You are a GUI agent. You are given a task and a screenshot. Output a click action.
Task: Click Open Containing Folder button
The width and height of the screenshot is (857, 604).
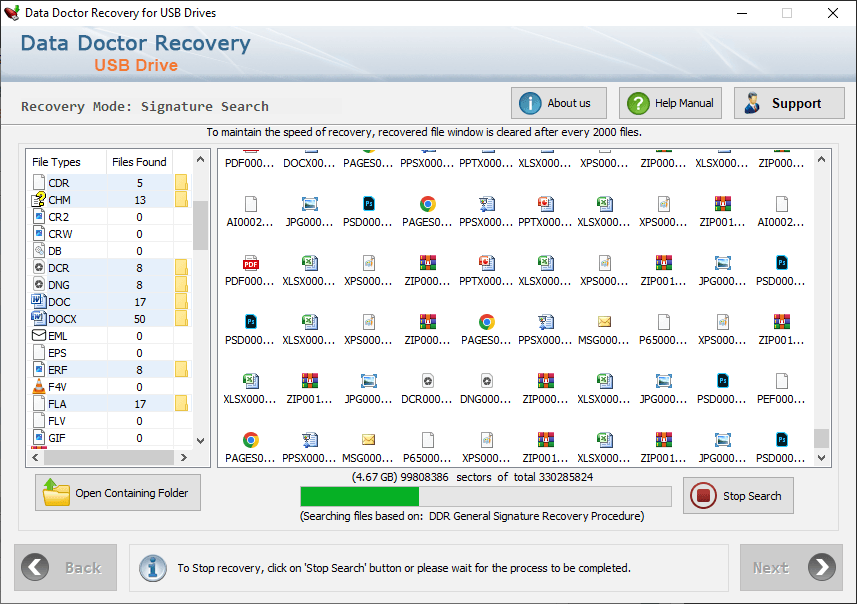pos(118,492)
